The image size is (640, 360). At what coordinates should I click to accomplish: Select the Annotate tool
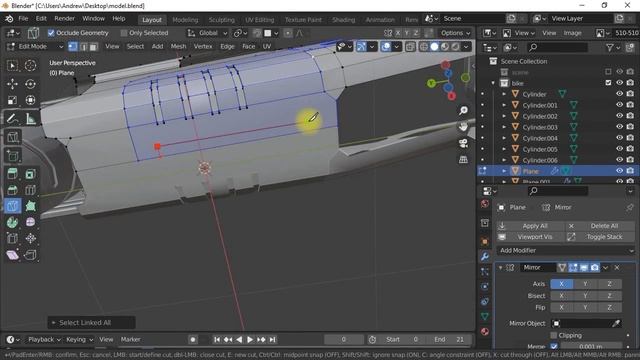[13, 119]
